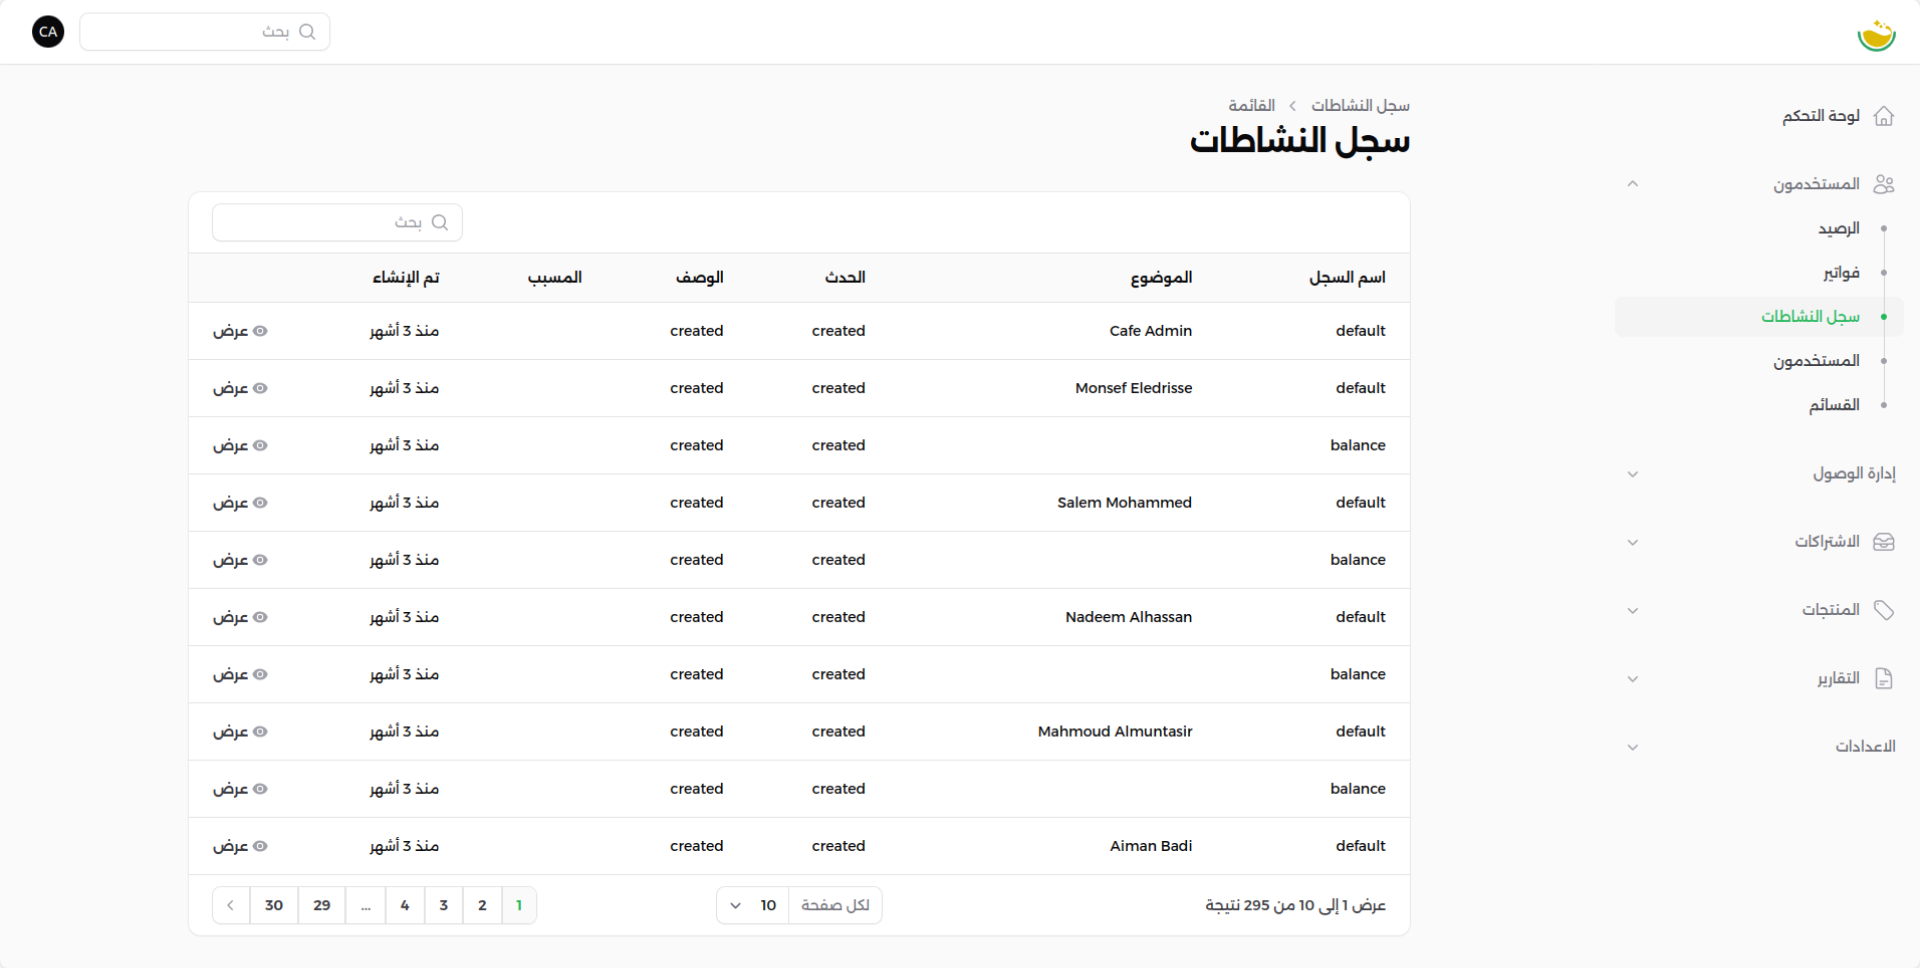The width and height of the screenshot is (1920, 968).
Task: Go to pagination page 29
Action: coord(322,905)
